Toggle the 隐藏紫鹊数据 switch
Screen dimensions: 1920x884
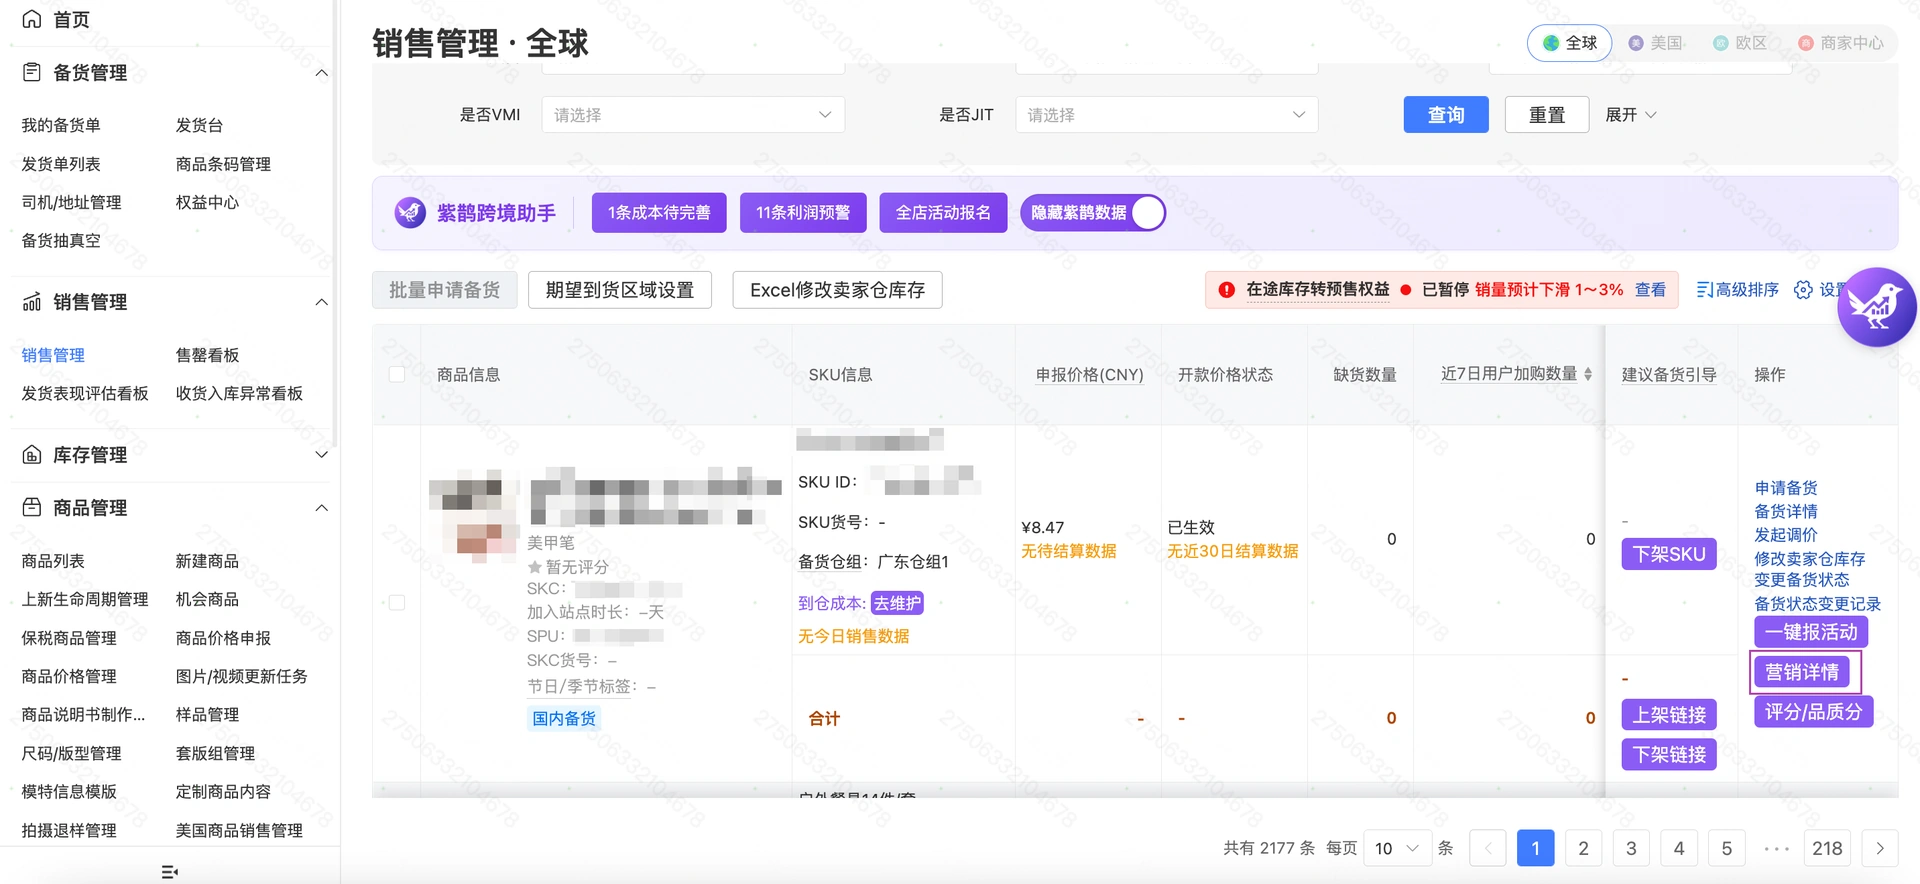(1148, 212)
